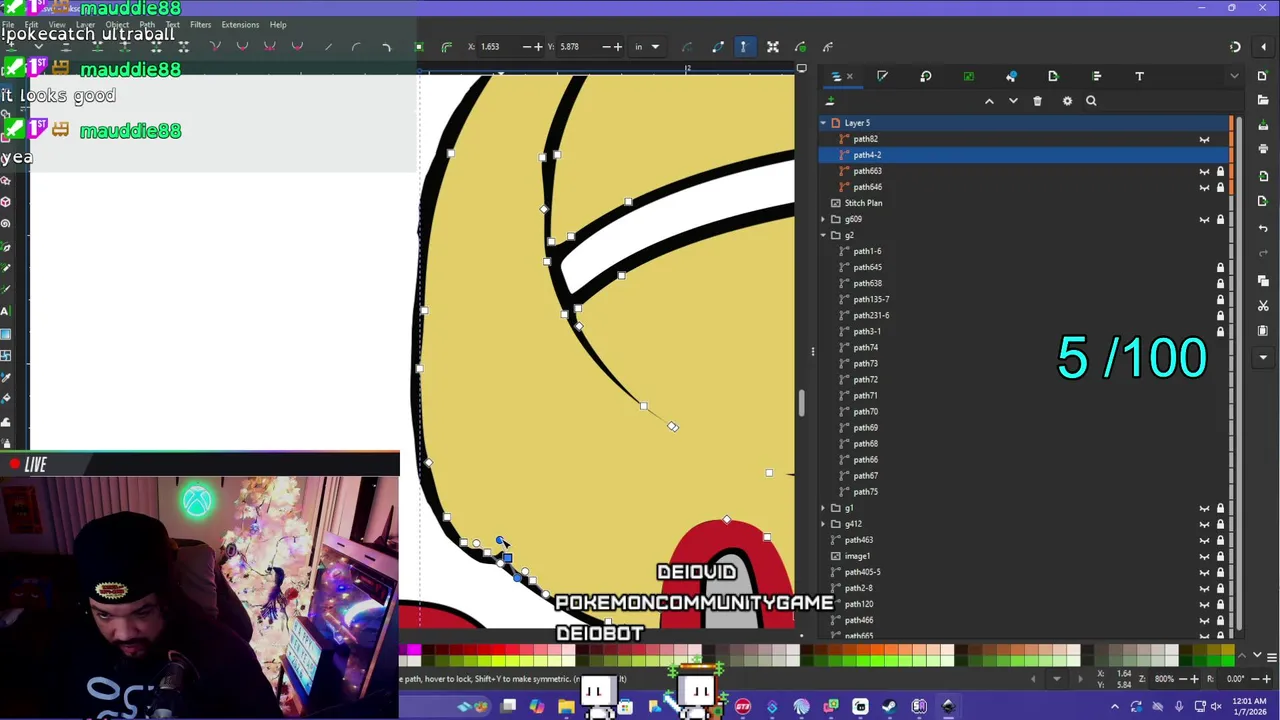Expand the g412 group
The width and height of the screenshot is (1280, 720).
pos(823,524)
